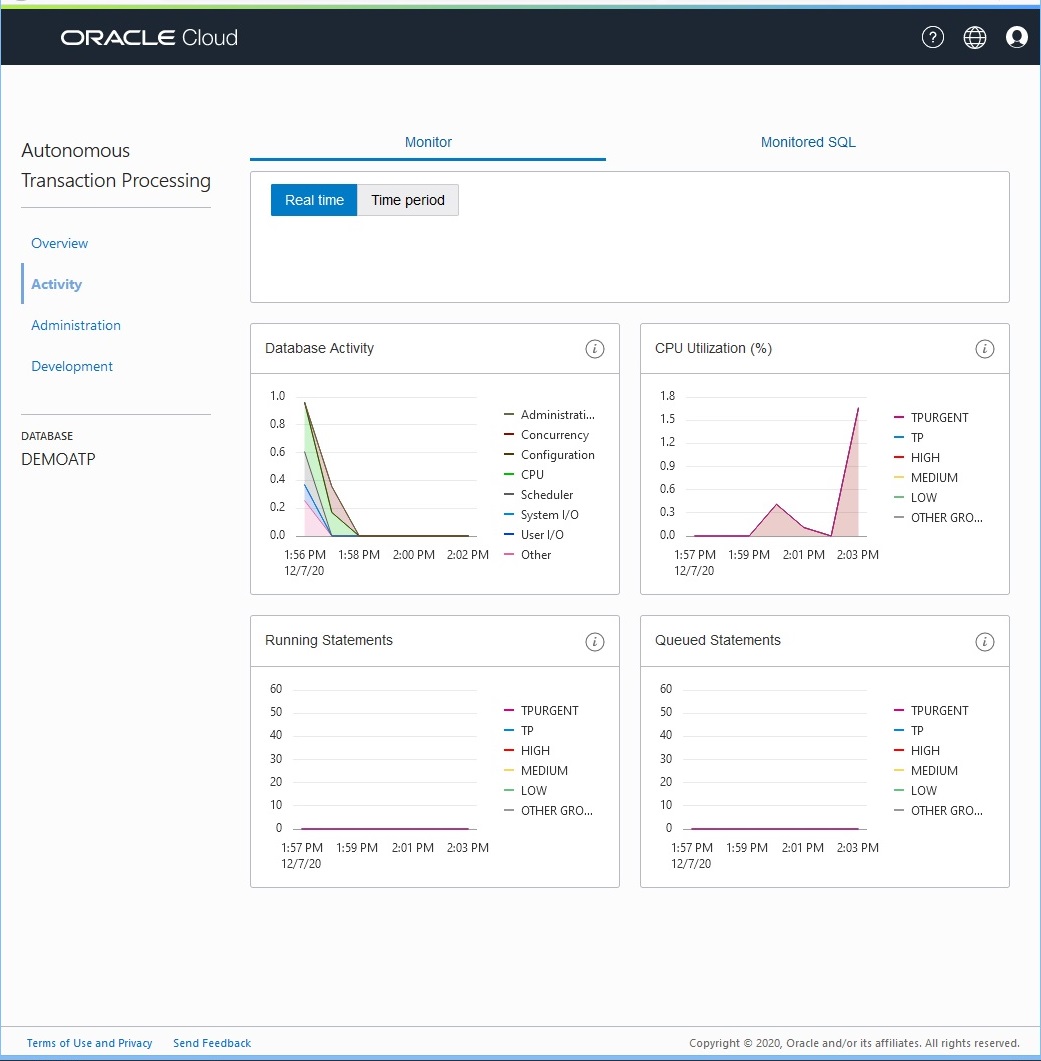Toggle TPURGENT legend in Running Statements chart
Screen dimensions: 1041x1061
point(541,710)
